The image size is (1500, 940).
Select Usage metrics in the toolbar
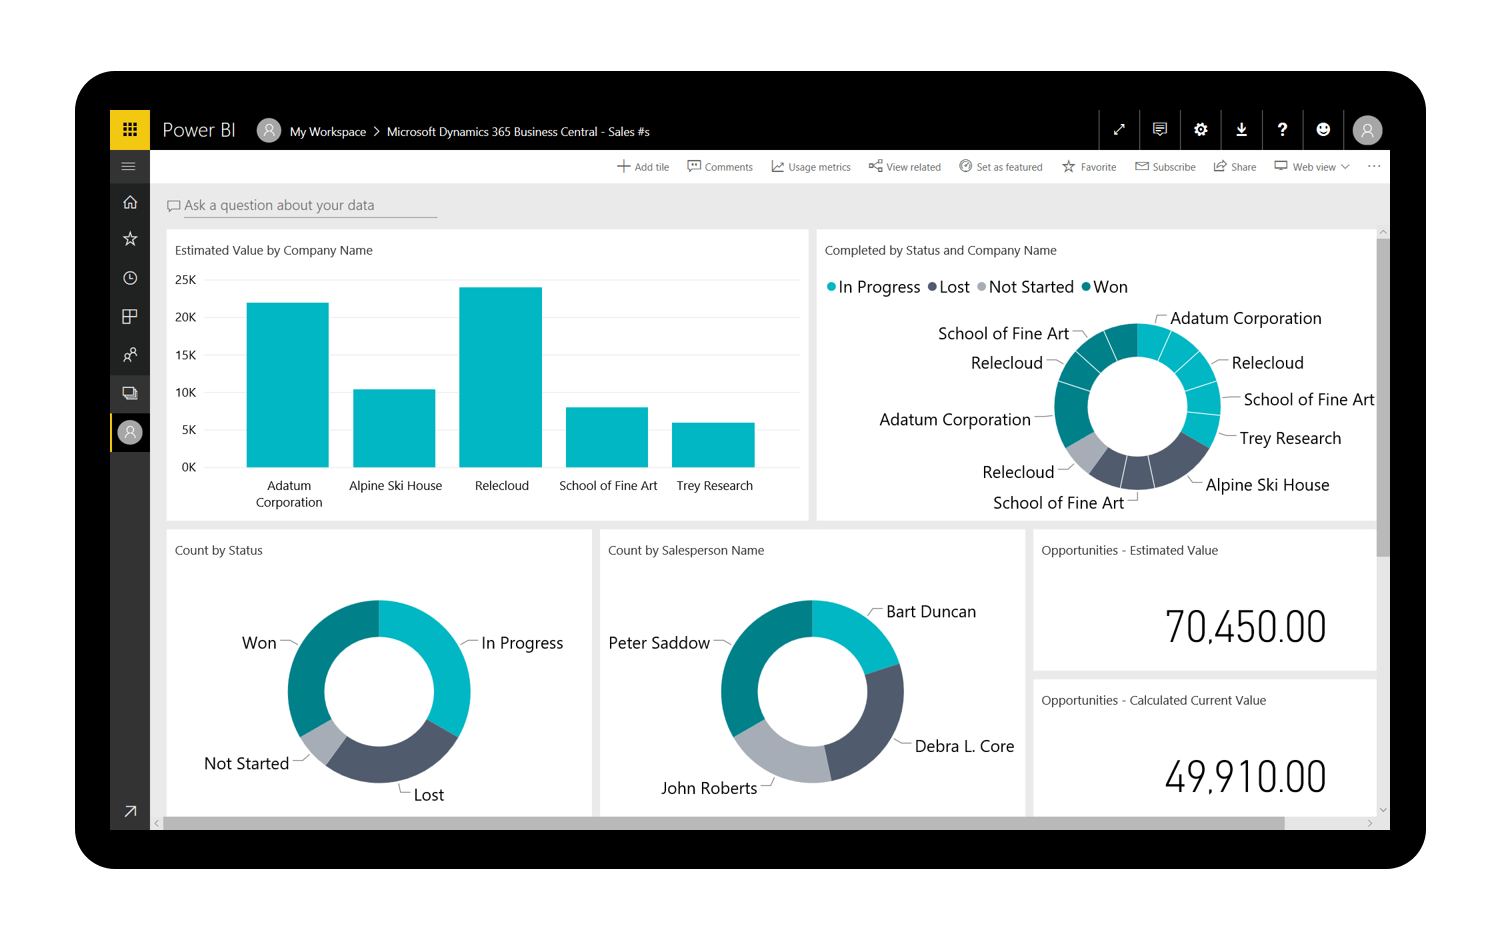click(x=810, y=166)
